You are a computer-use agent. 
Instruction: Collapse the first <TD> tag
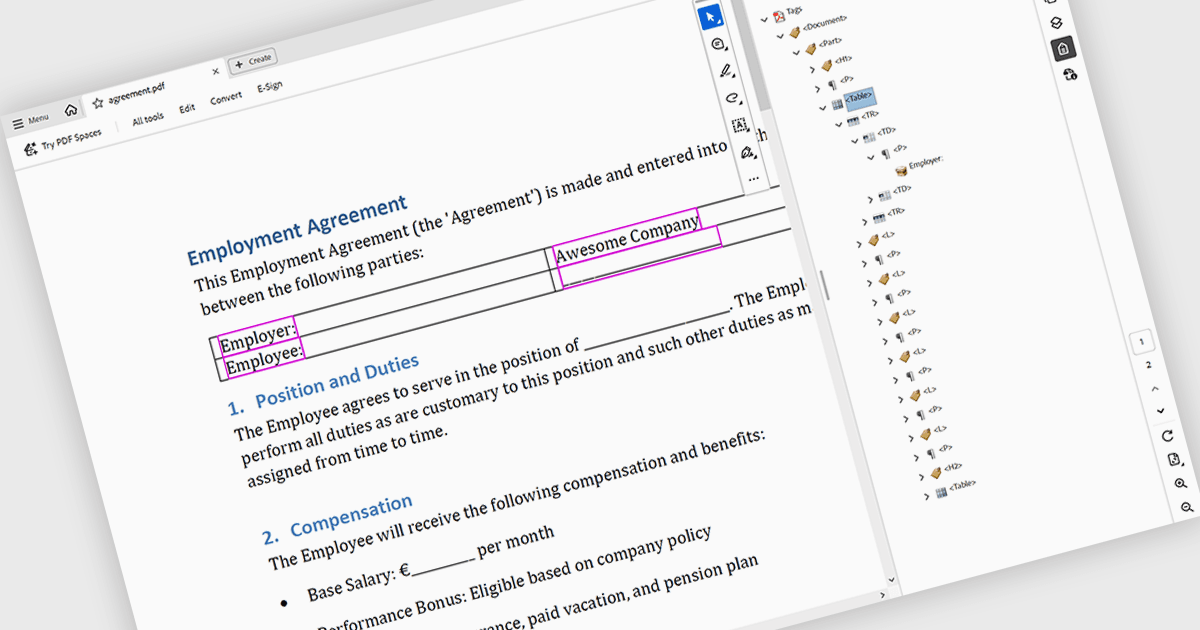pyautogui.click(x=854, y=141)
